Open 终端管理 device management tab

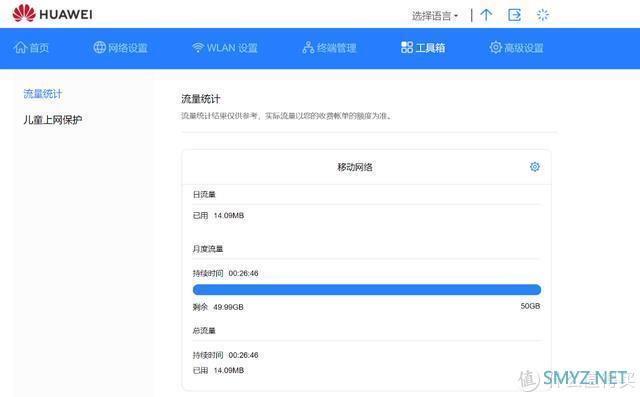pyautogui.click(x=329, y=48)
